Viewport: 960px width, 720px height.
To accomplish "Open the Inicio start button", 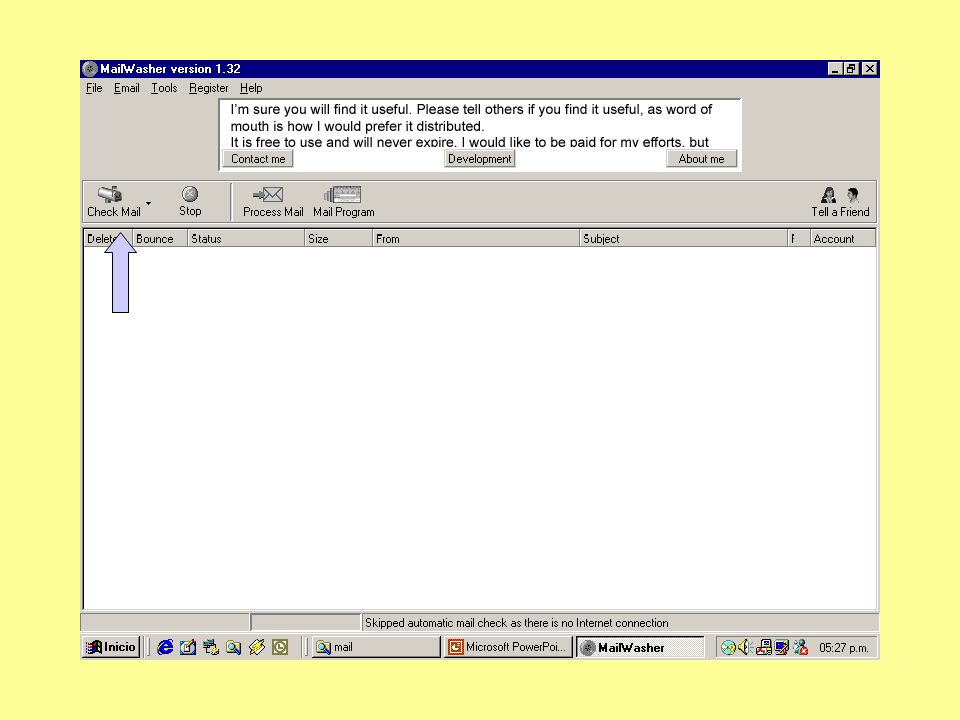I will (111, 647).
